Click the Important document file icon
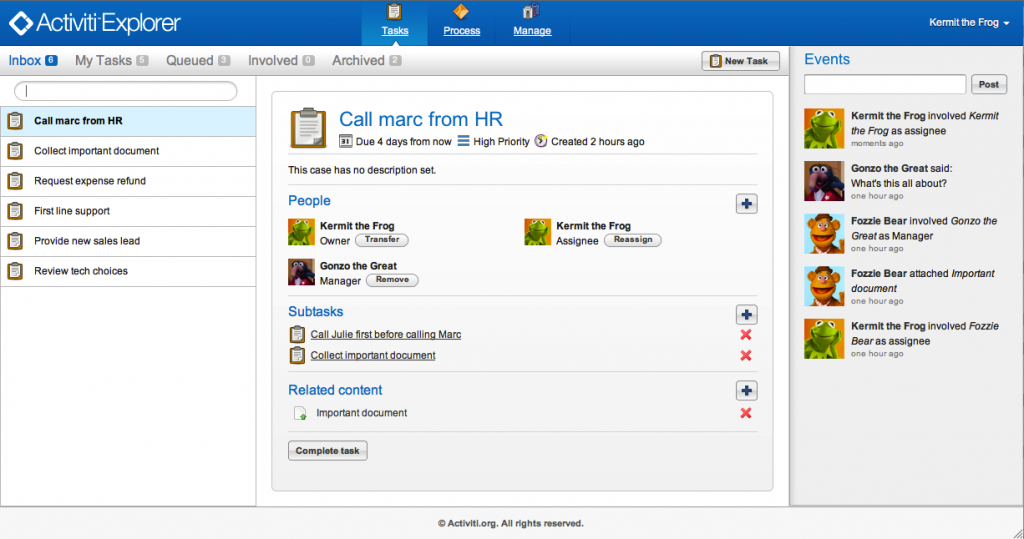Image resolution: width=1024 pixels, height=539 pixels. coord(300,413)
